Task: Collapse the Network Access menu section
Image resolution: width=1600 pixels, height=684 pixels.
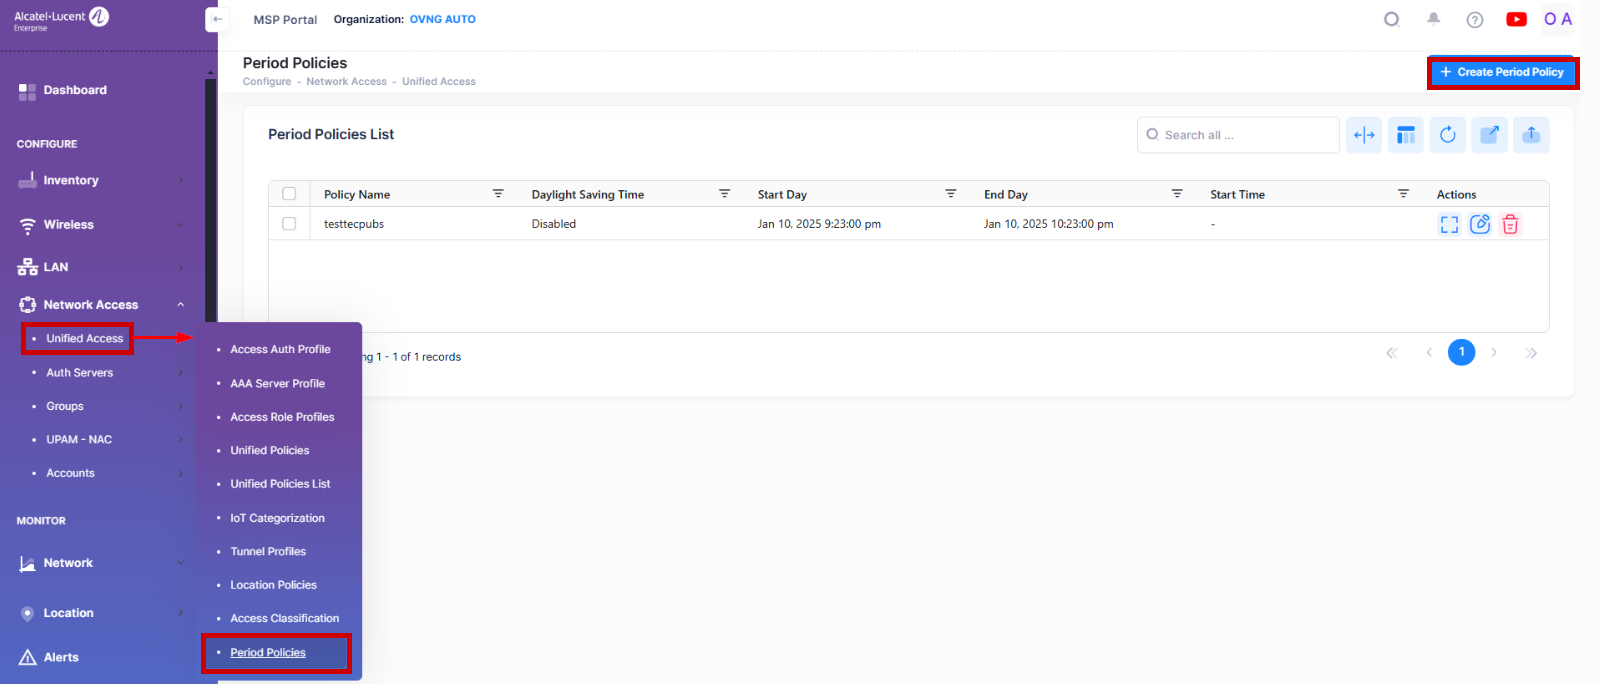Action: [181, 305]
